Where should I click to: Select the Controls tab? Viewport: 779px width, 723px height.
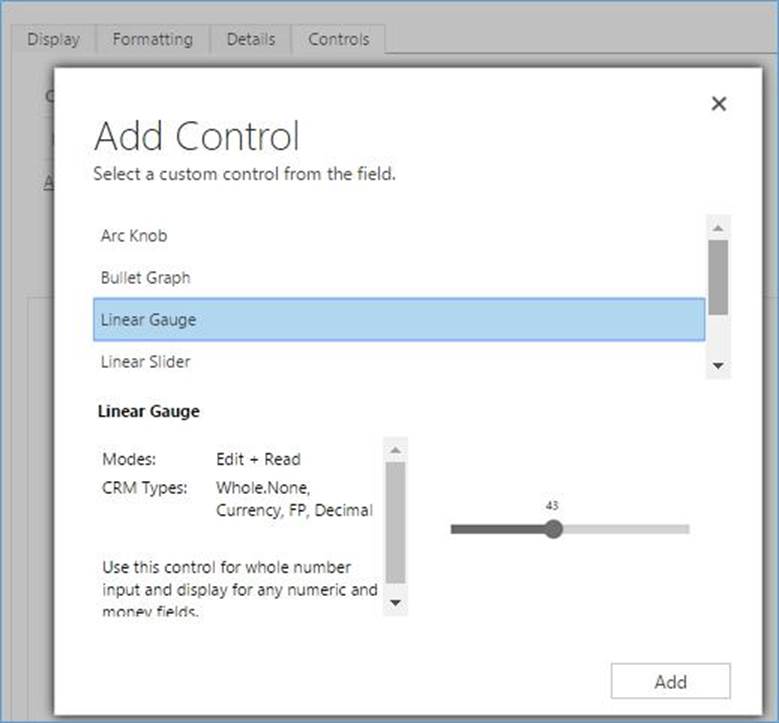click(338, 39)
